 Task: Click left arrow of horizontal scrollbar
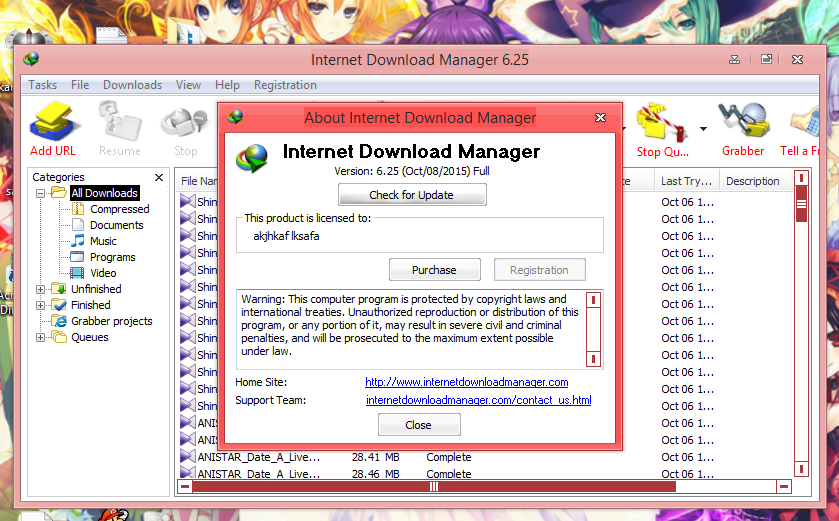click(185, 487)
